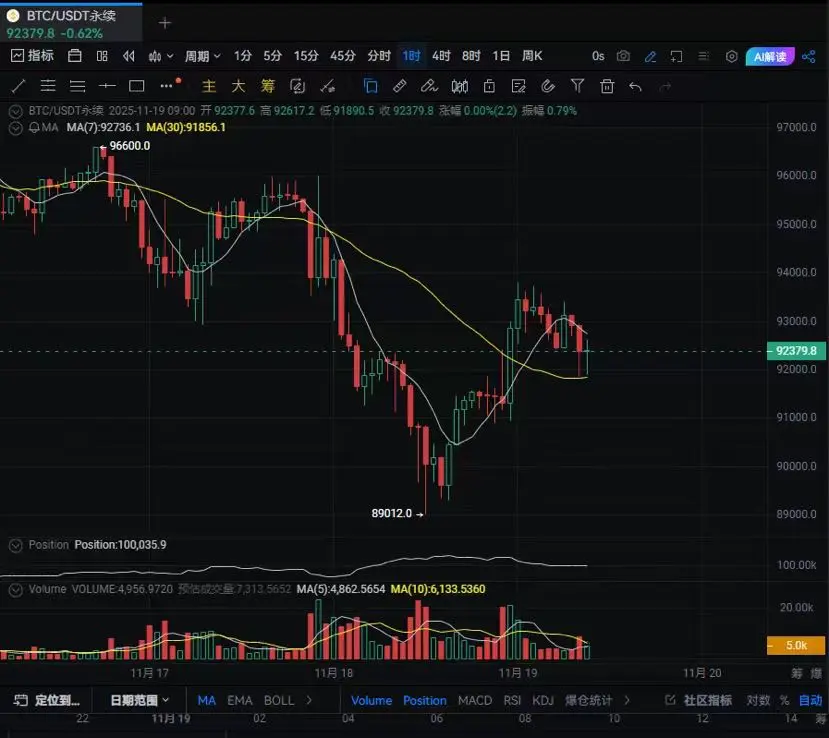Viewport: 829px width, 738px height.
Task: Select the rectangle drawing tool
Action: tap(137, 86)
